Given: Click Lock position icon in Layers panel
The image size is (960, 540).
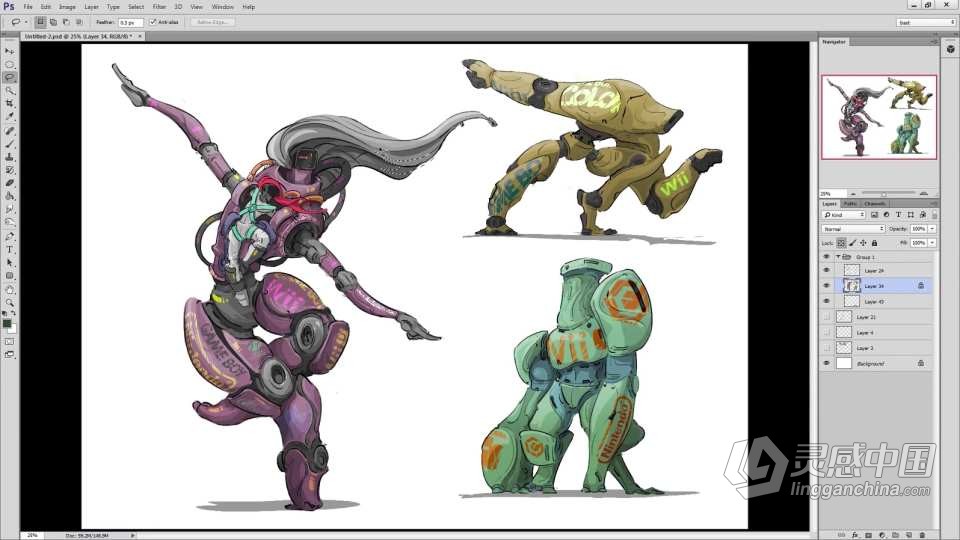Looking at the screenshot, I should pyautogui.click(x=863, y=243).
